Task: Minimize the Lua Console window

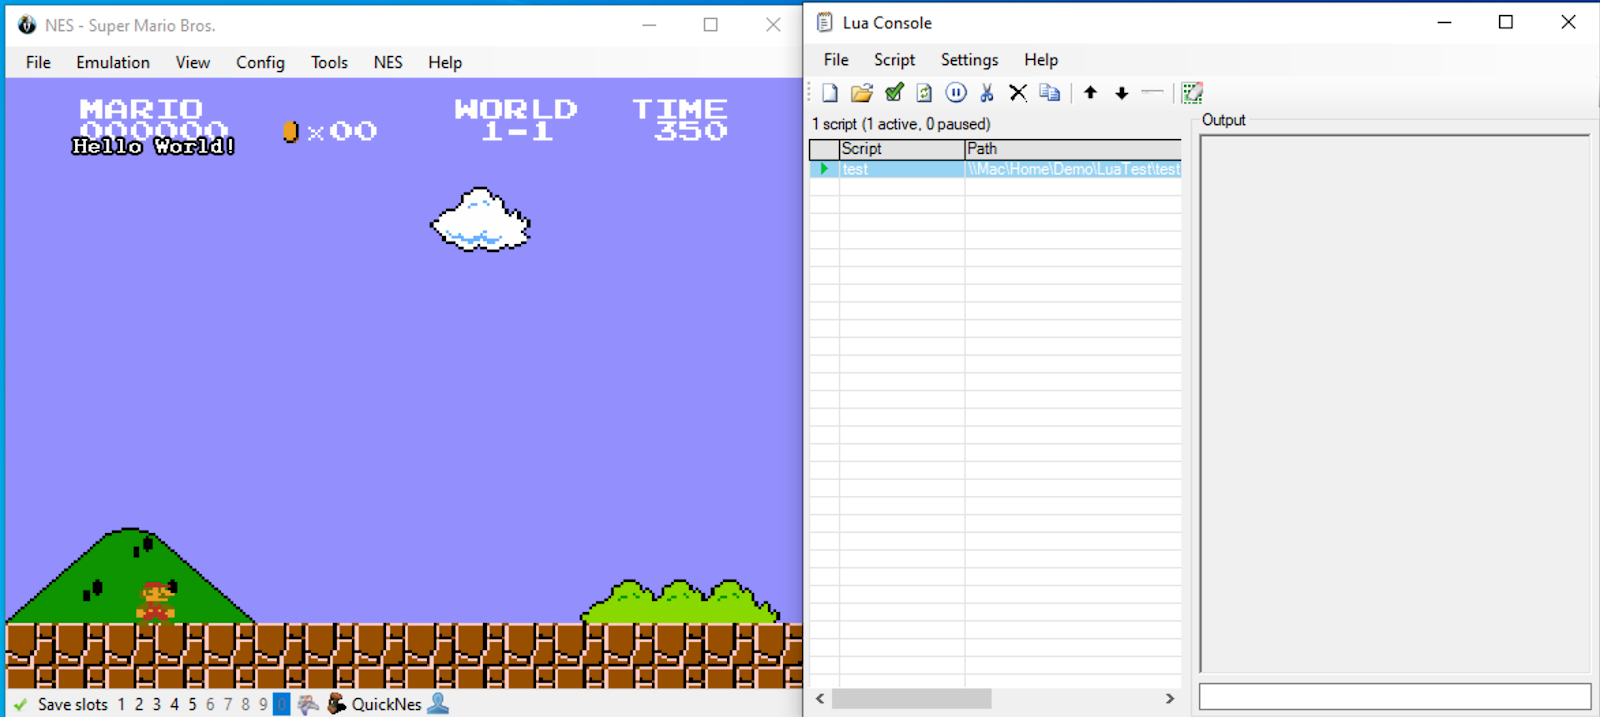Action: pos(1444,22)
